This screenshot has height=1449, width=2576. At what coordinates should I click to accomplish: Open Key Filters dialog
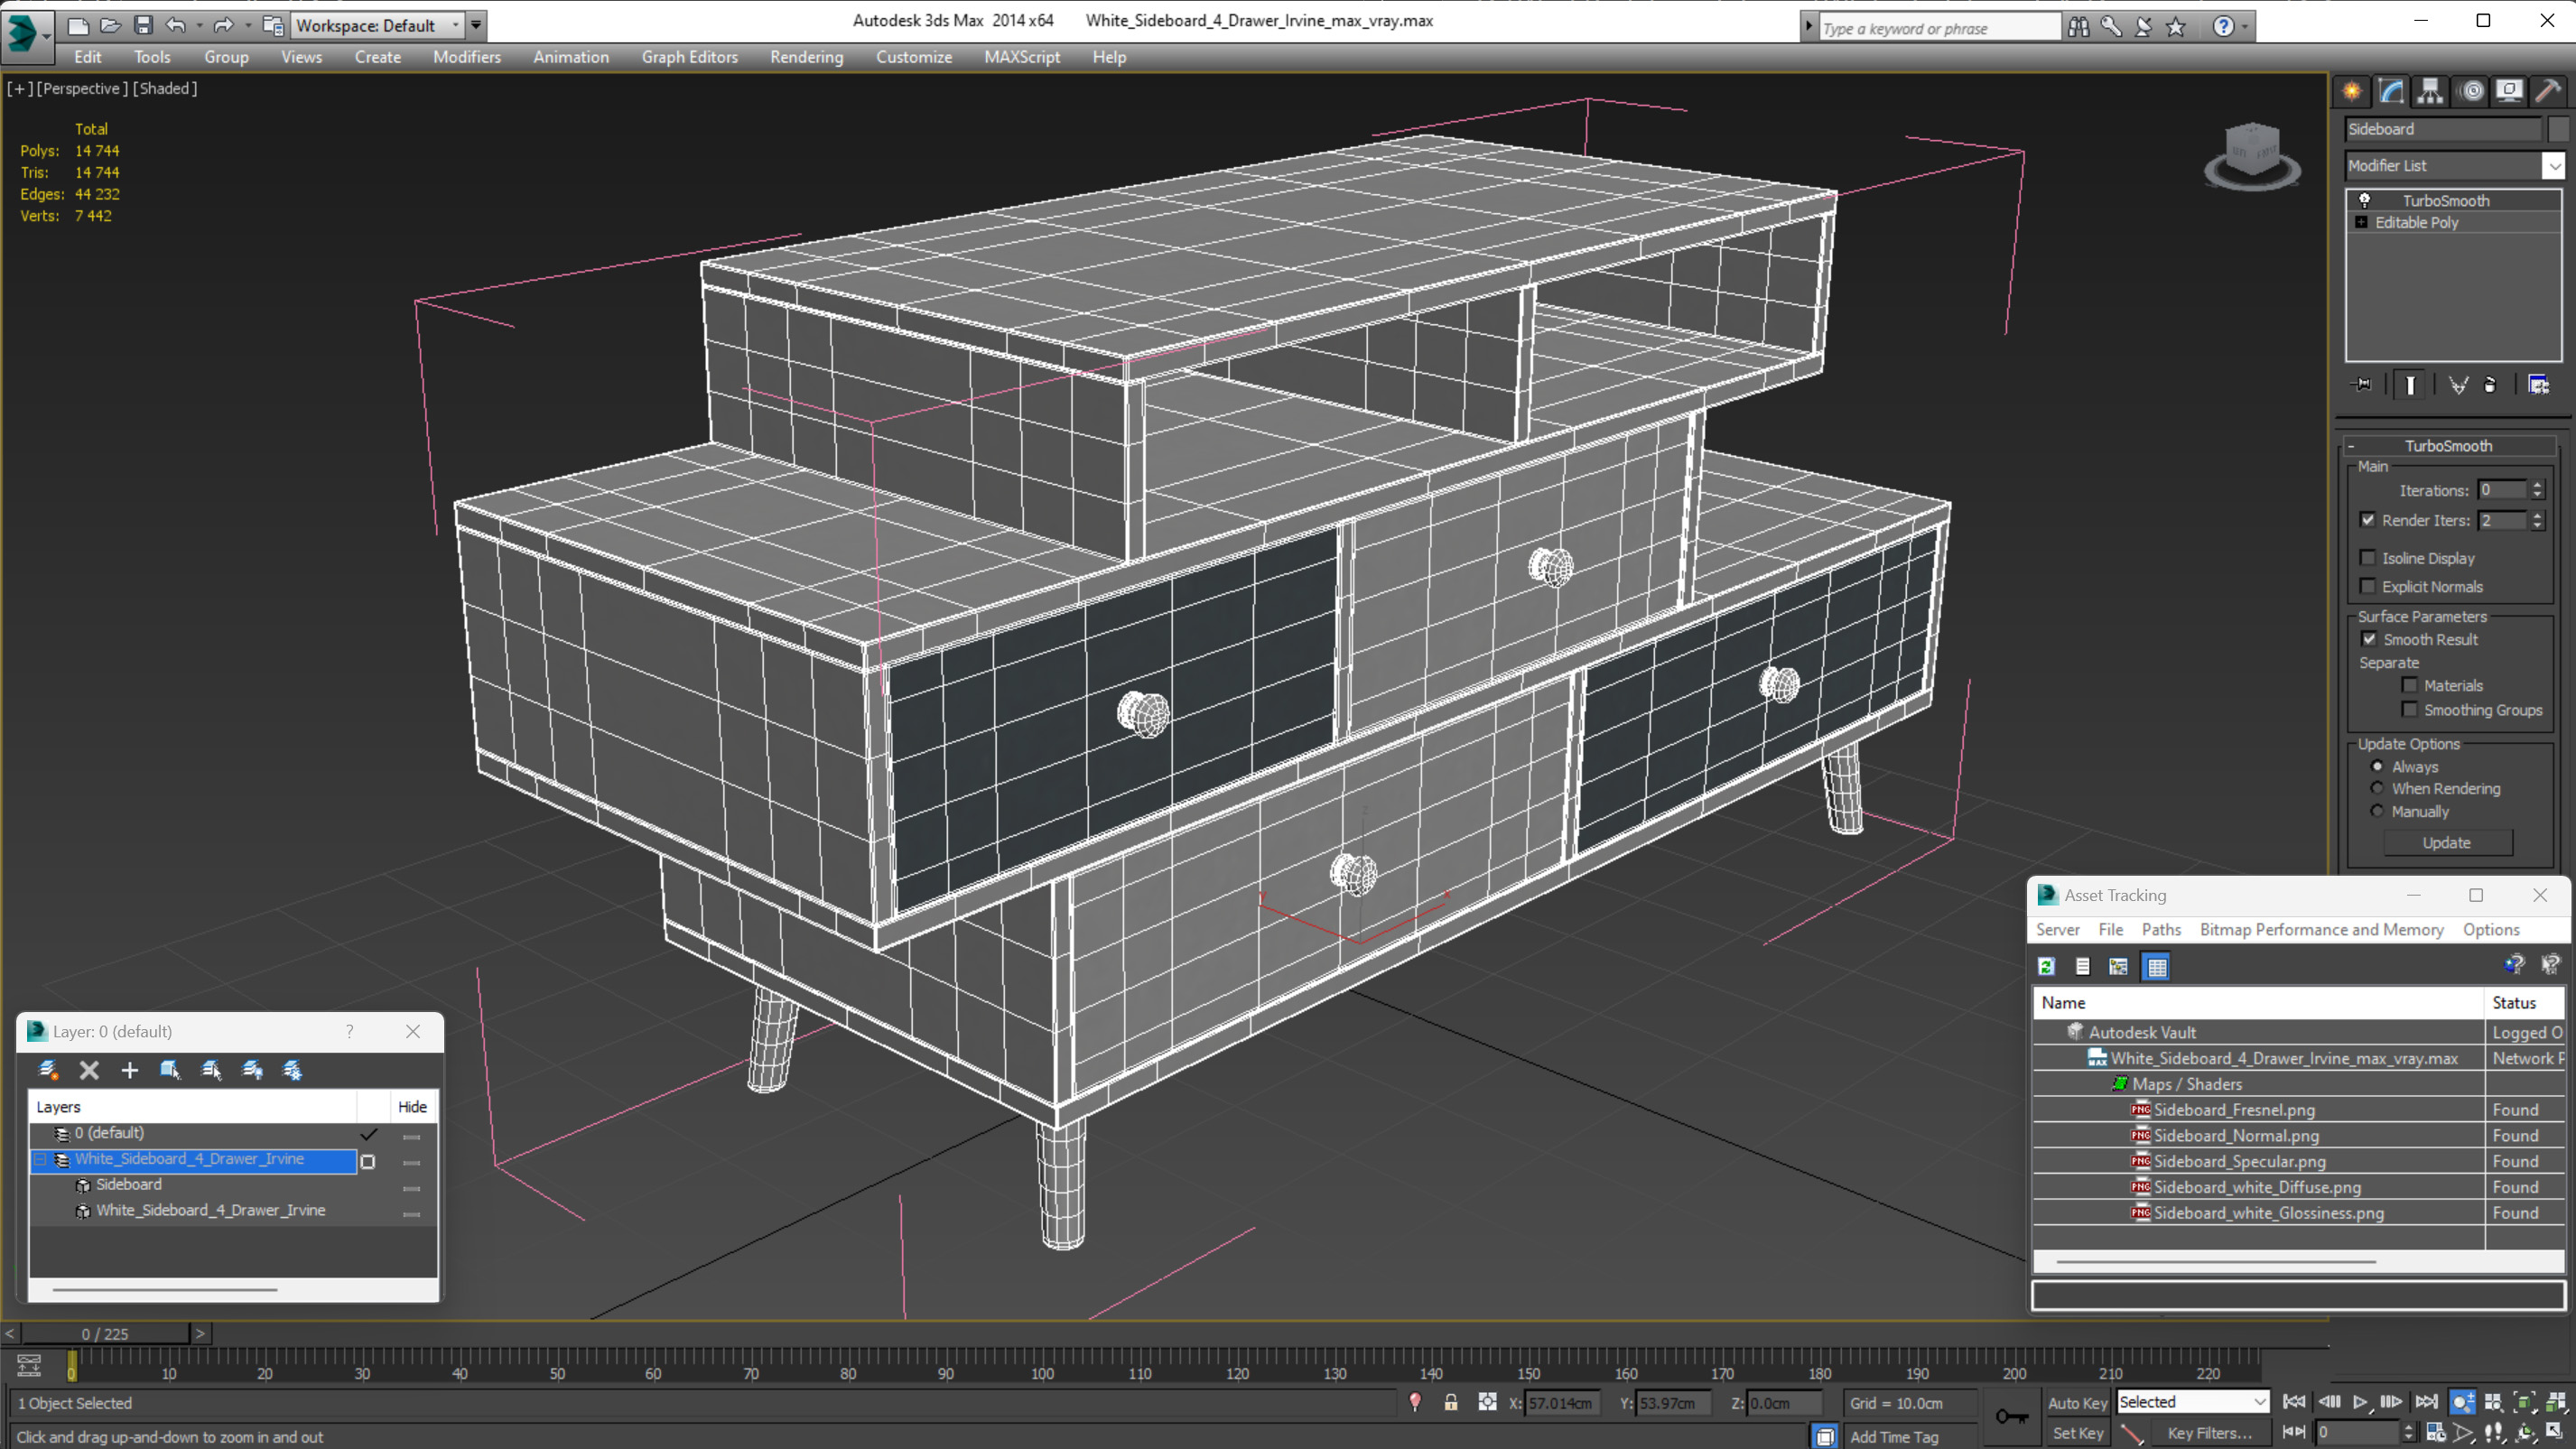[2209, 1433]
